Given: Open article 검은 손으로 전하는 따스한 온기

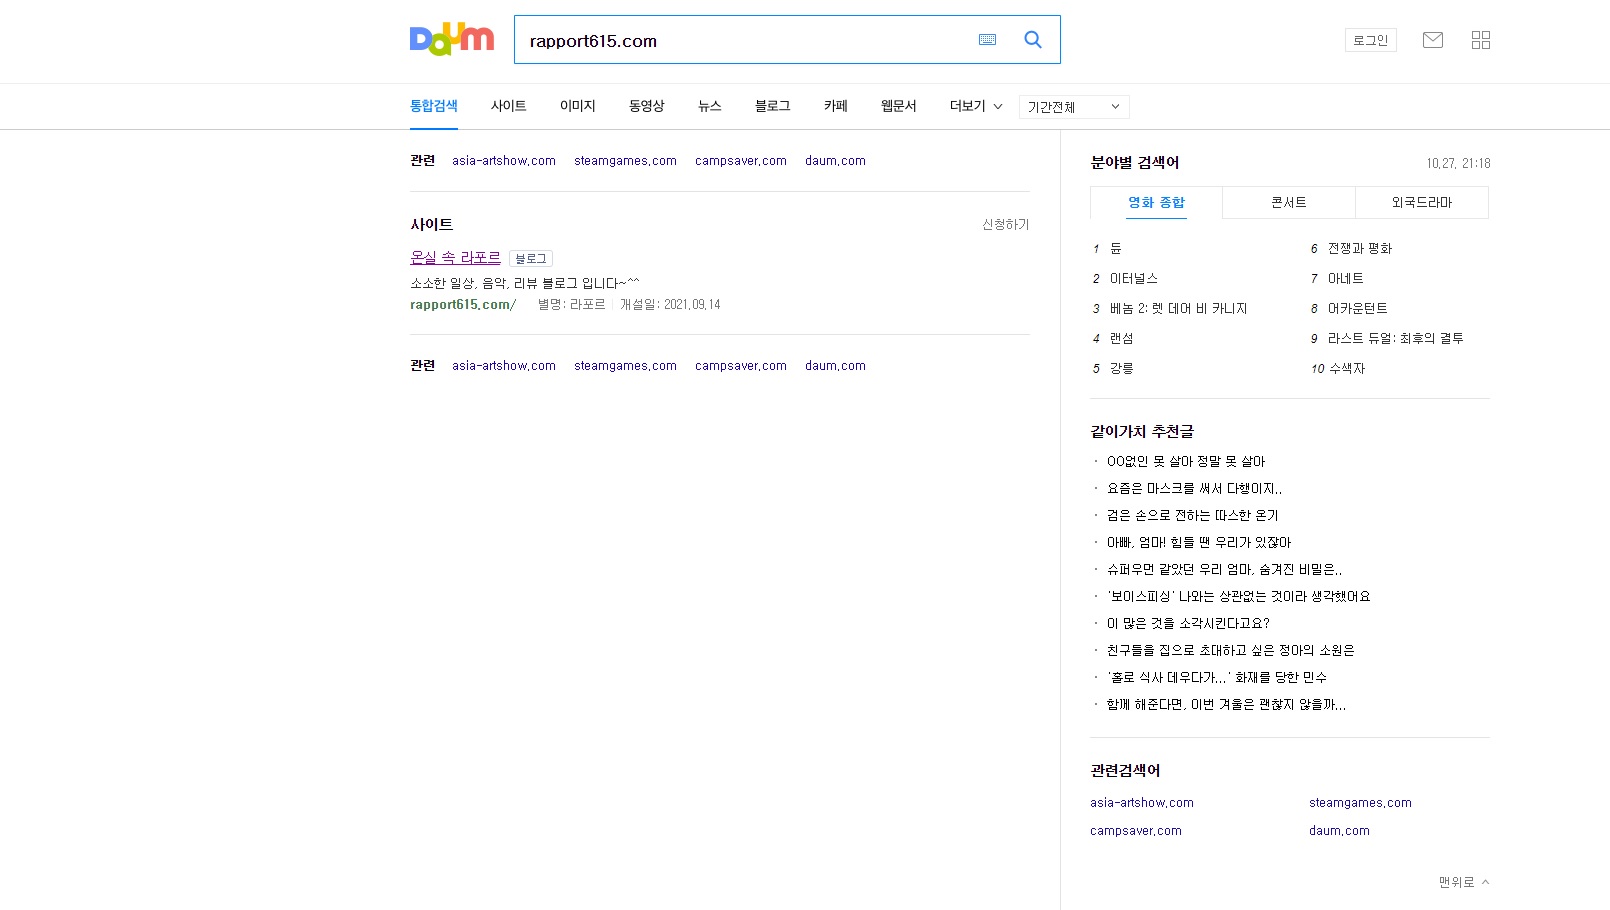Looking at the screenshot, I should 1193,516.
